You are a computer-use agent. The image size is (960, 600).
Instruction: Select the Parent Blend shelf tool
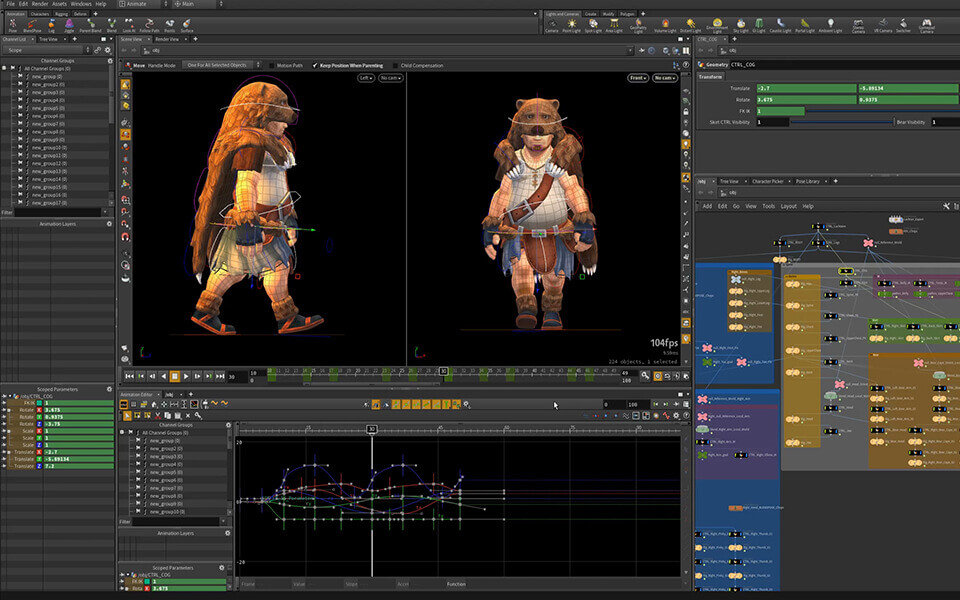pos(91,25)
